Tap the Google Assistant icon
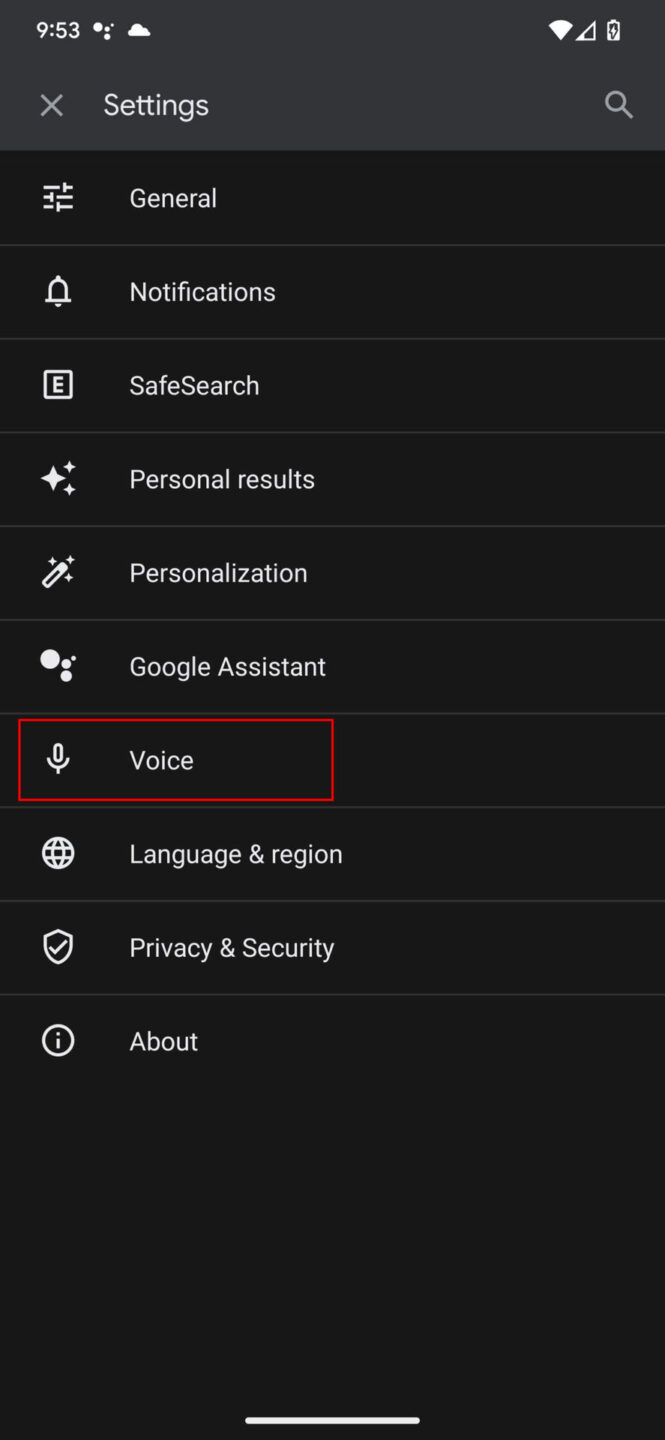665x1440 pixels. coord(58,665)
